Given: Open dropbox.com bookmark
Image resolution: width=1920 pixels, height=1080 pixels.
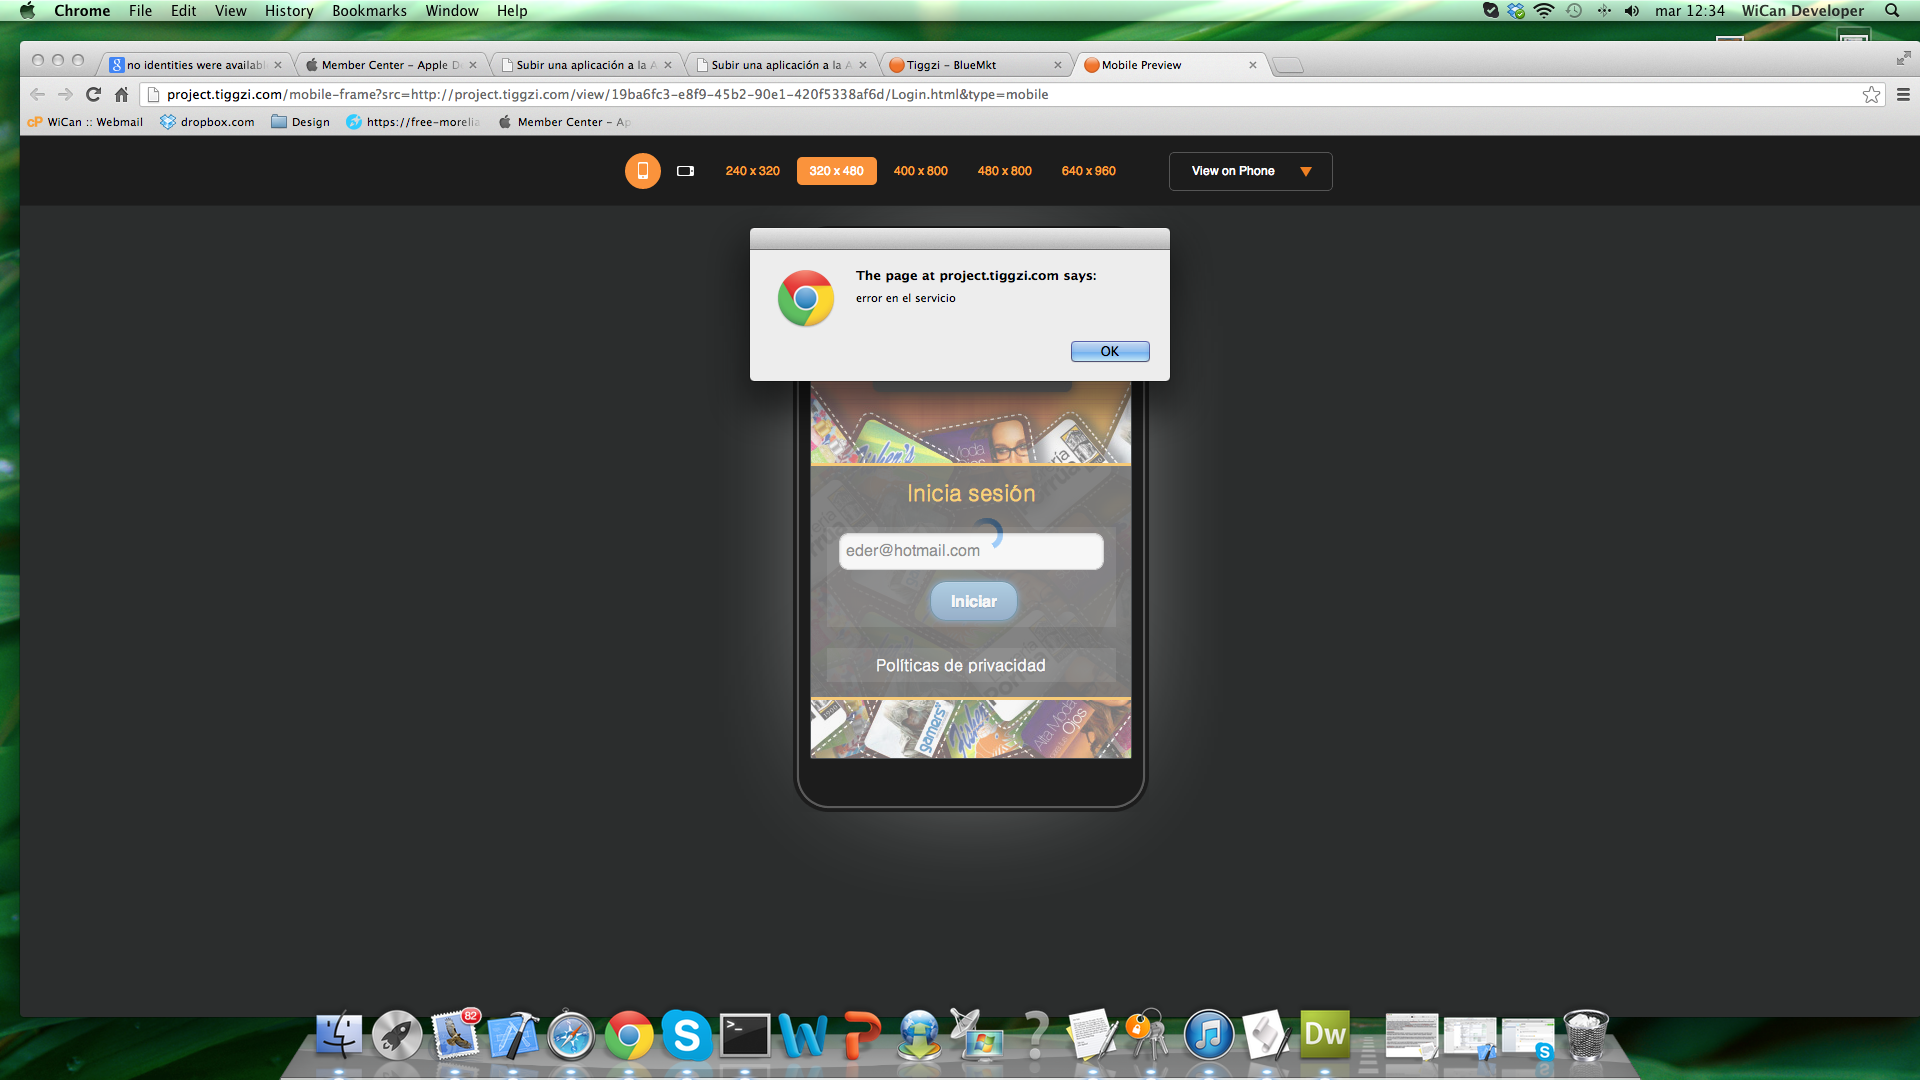Looking at the screenshot, I should point(207,122).
